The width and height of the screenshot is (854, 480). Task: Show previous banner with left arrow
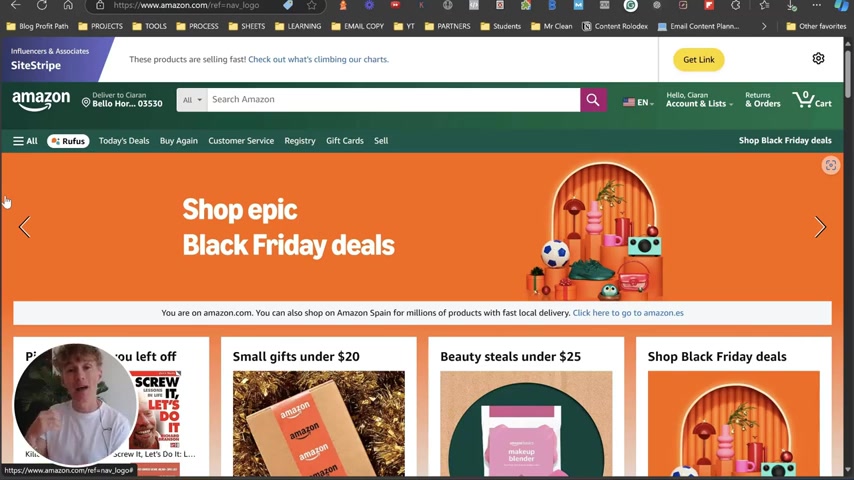25,227
